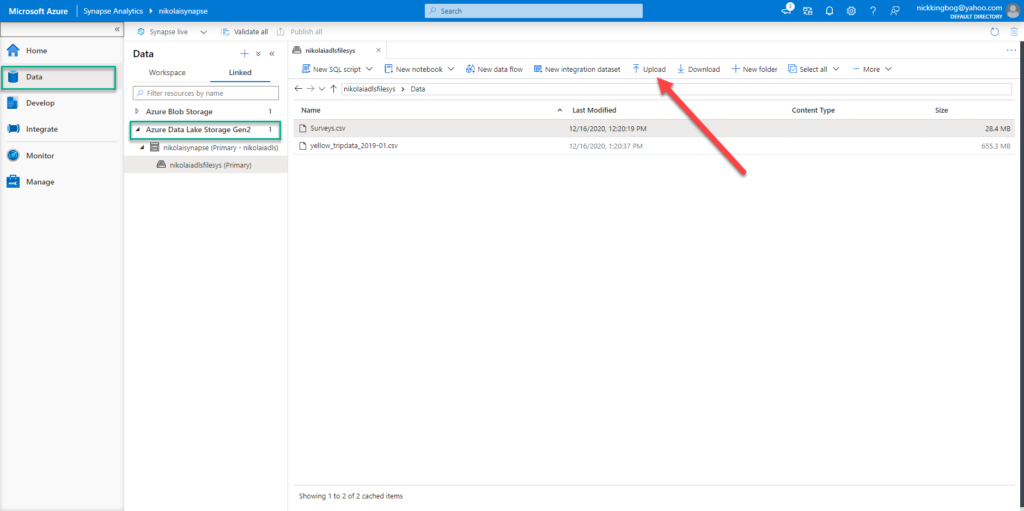Open settings gear icon

click(851, 11)
